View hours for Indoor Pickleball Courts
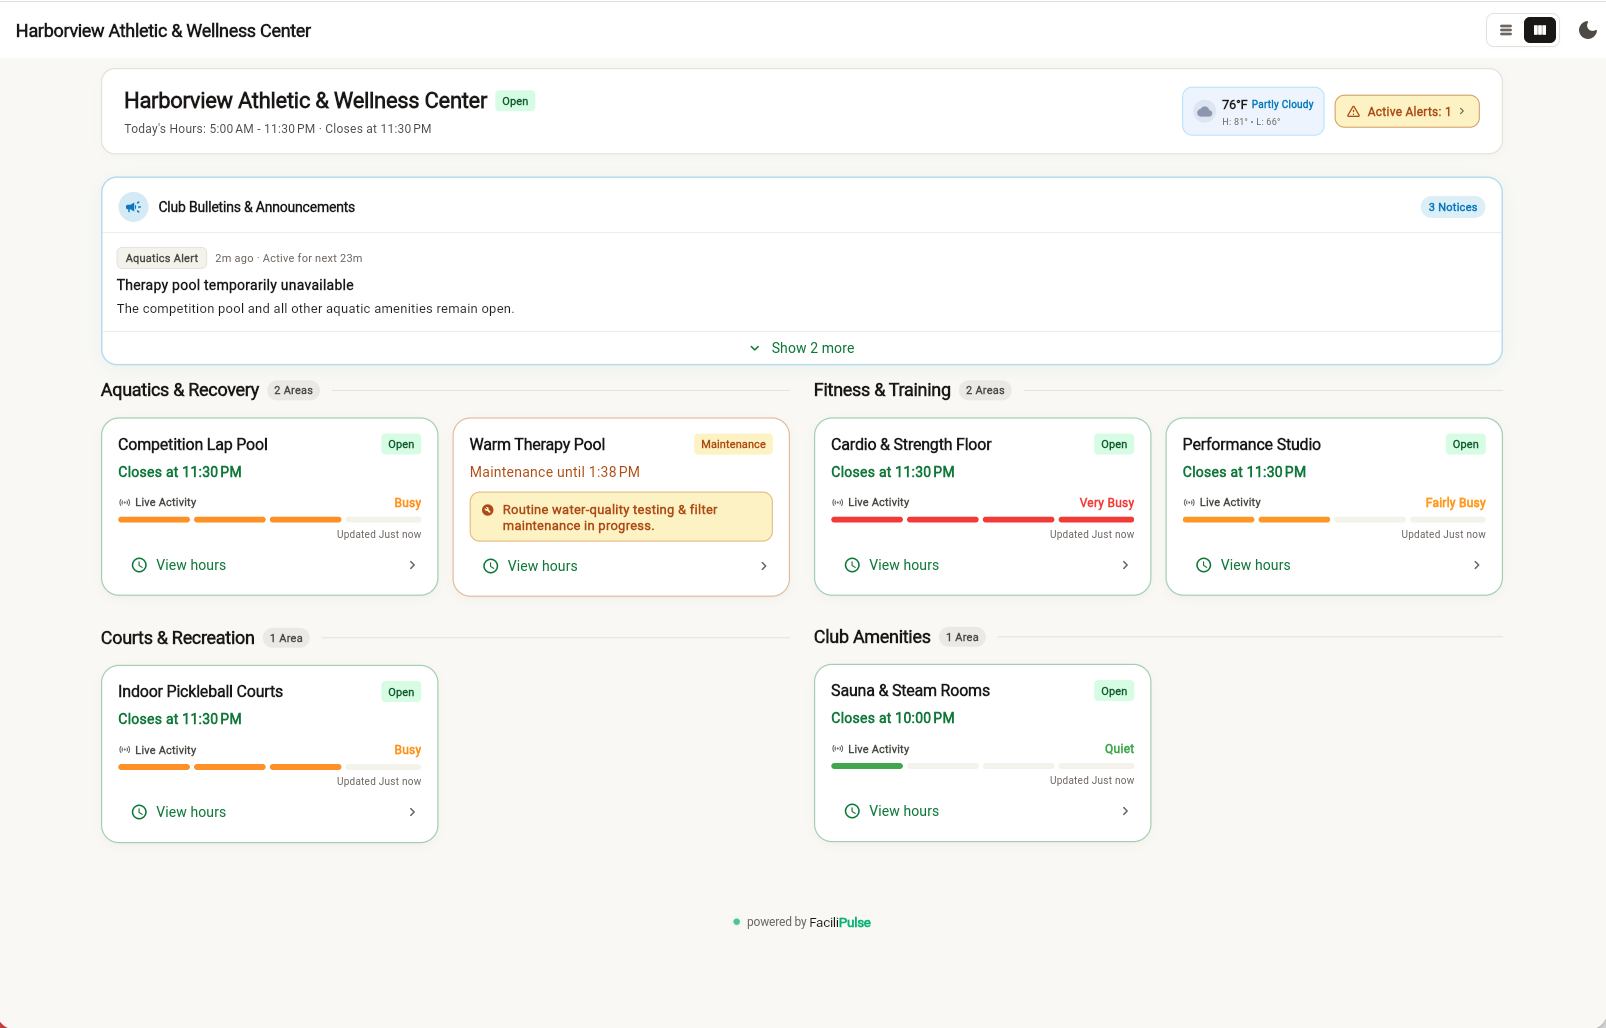Image resolution: width=1606 pixels, height=1028 pixels. pyautogui.click(x=270, y=812)
